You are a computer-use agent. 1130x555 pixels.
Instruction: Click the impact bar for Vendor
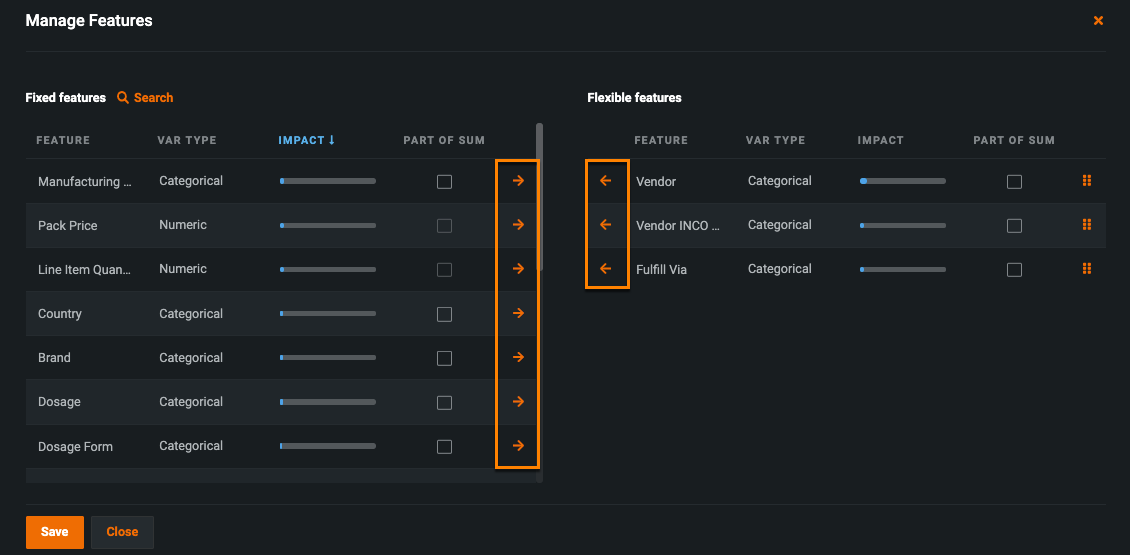click(902, 181)
